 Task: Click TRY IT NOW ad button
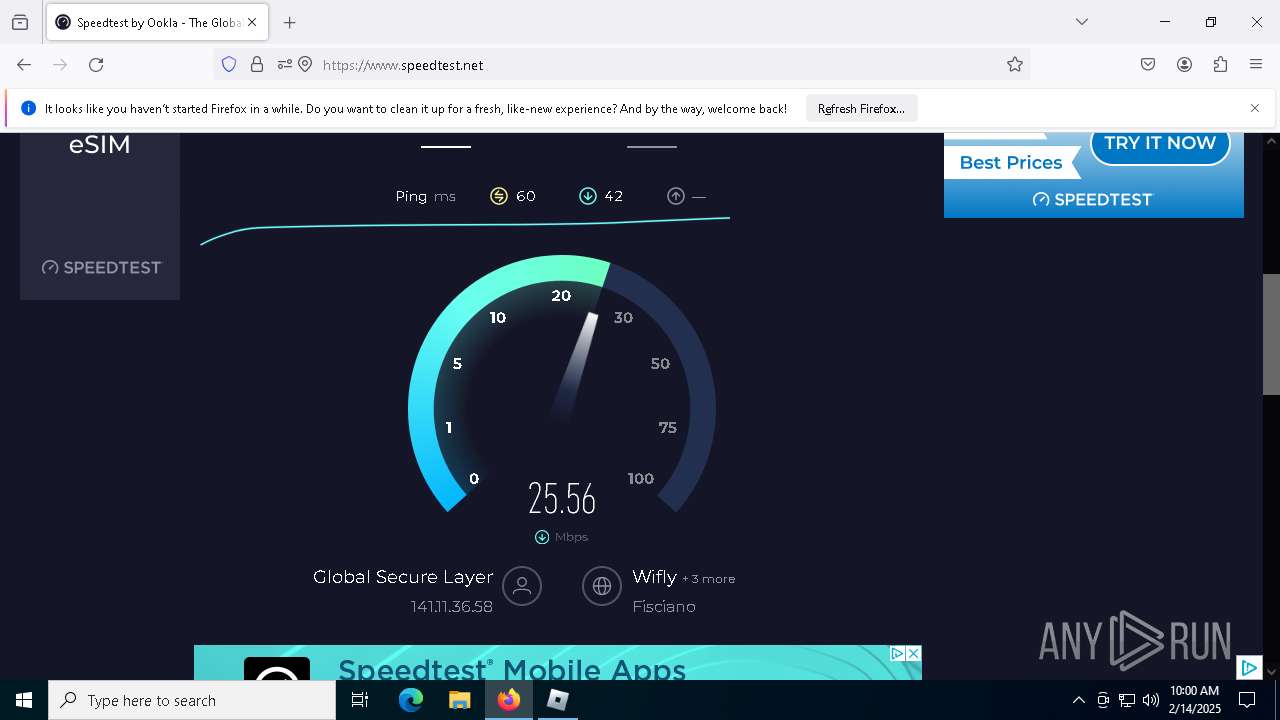click(1160, 143)
